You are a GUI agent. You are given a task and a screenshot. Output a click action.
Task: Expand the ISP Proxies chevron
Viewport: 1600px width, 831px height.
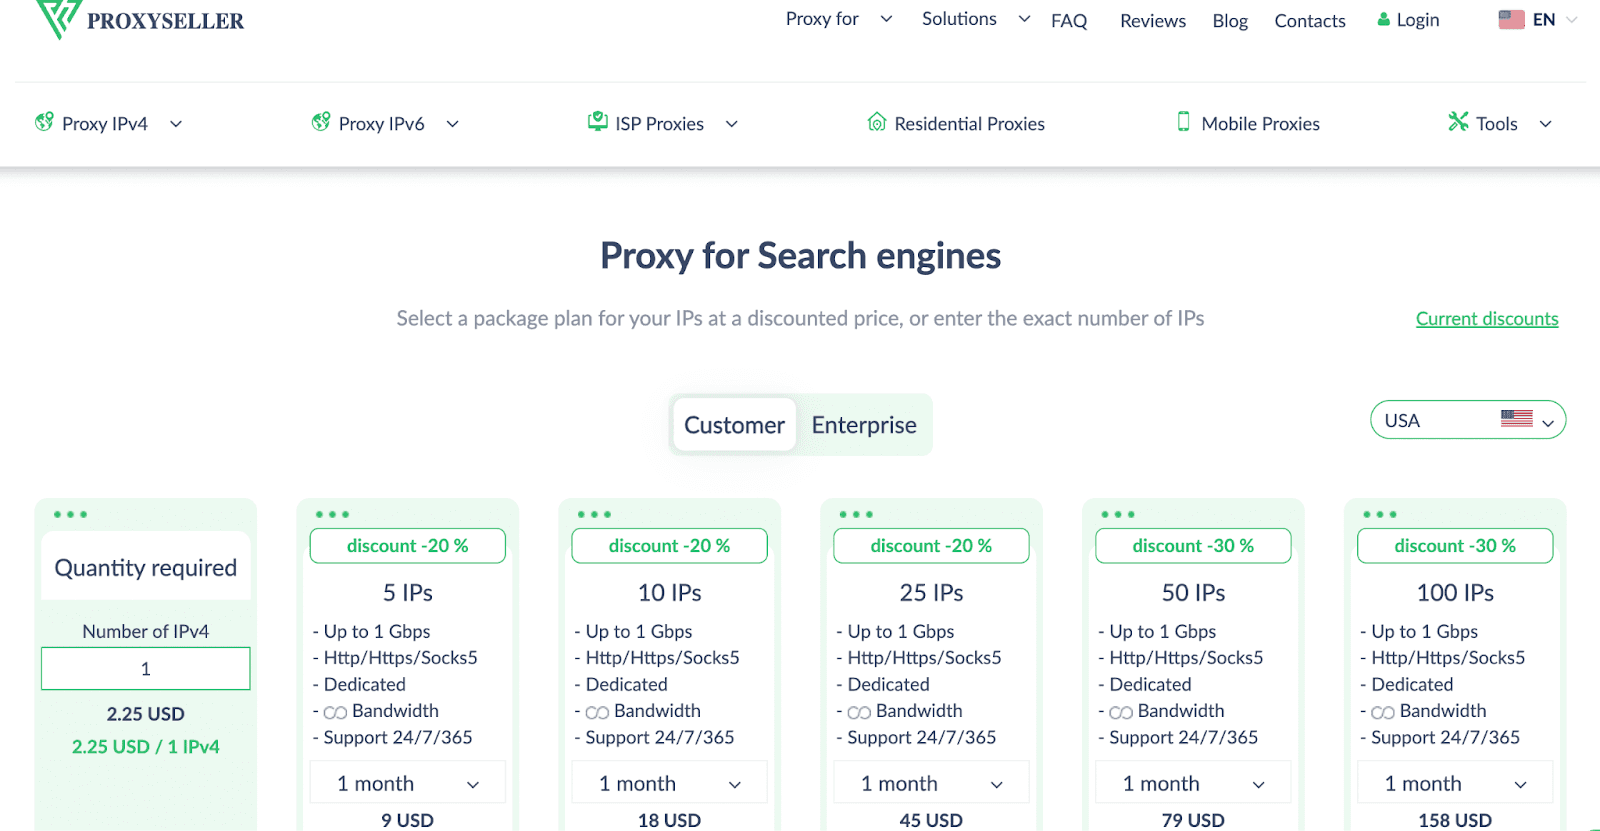pyautogui.click(x=731, y=124)
